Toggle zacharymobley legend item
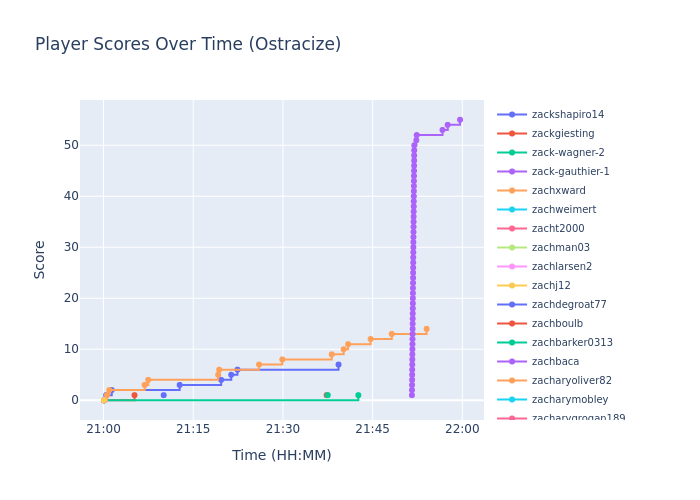Screen dimensions: 700x500 [569, 400]
